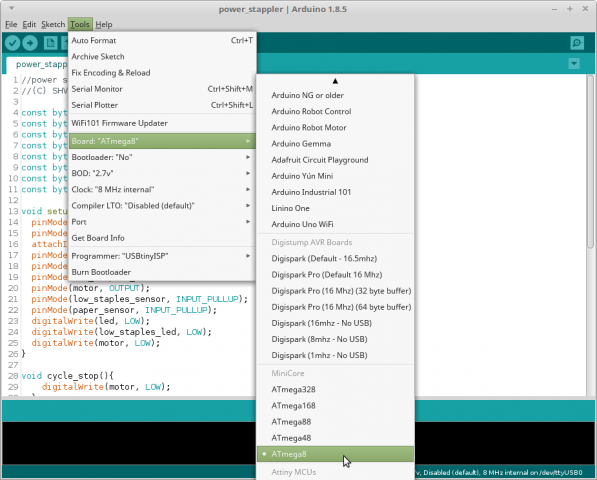The image size is (597, 480).
Task: Click line 25 digitalWrite(motor, LOW)
Action: pos(96,343)
